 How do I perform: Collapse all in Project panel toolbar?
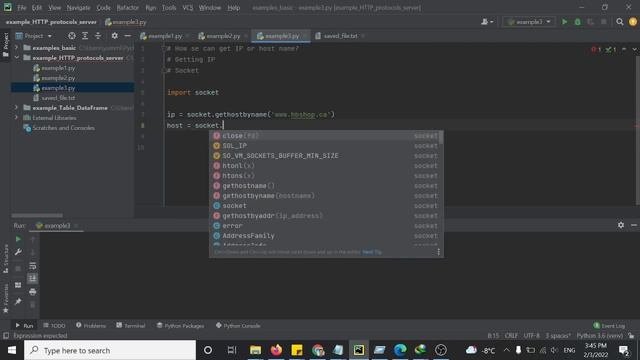[x=98, y=36]
